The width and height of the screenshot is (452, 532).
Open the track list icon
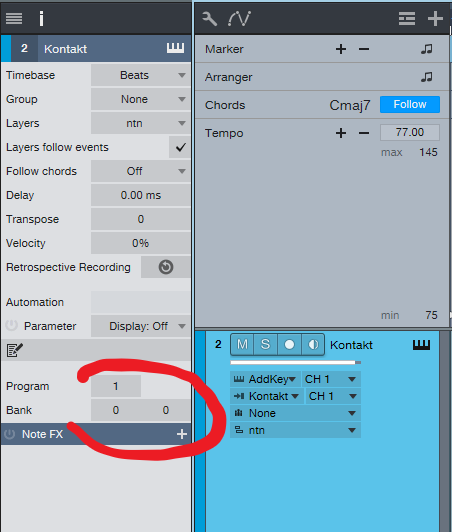(407, 19)
